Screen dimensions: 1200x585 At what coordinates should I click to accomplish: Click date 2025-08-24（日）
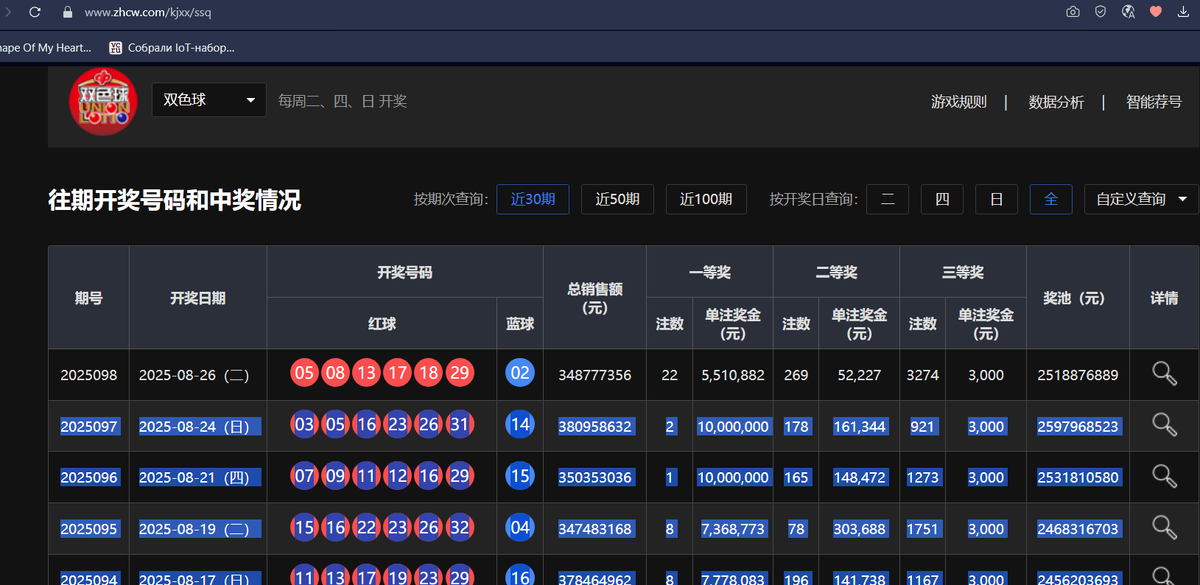tap(200, 426)
